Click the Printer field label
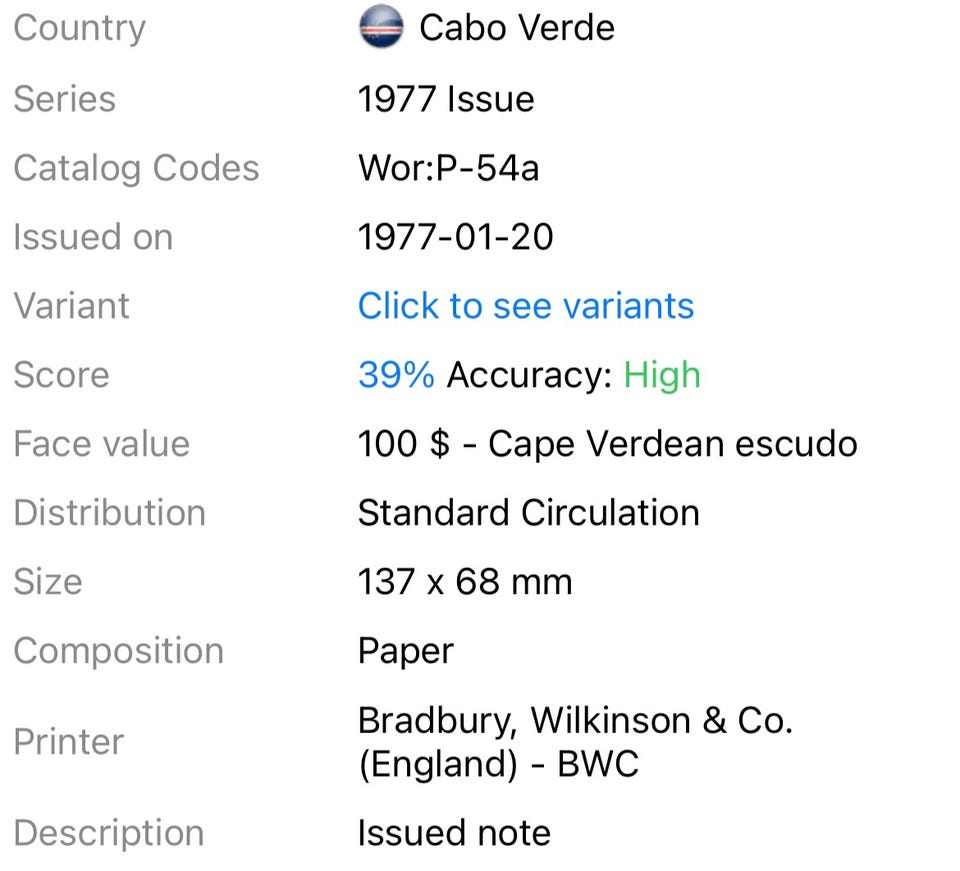Screen dimensions: 960x871 tap(69, 742)
